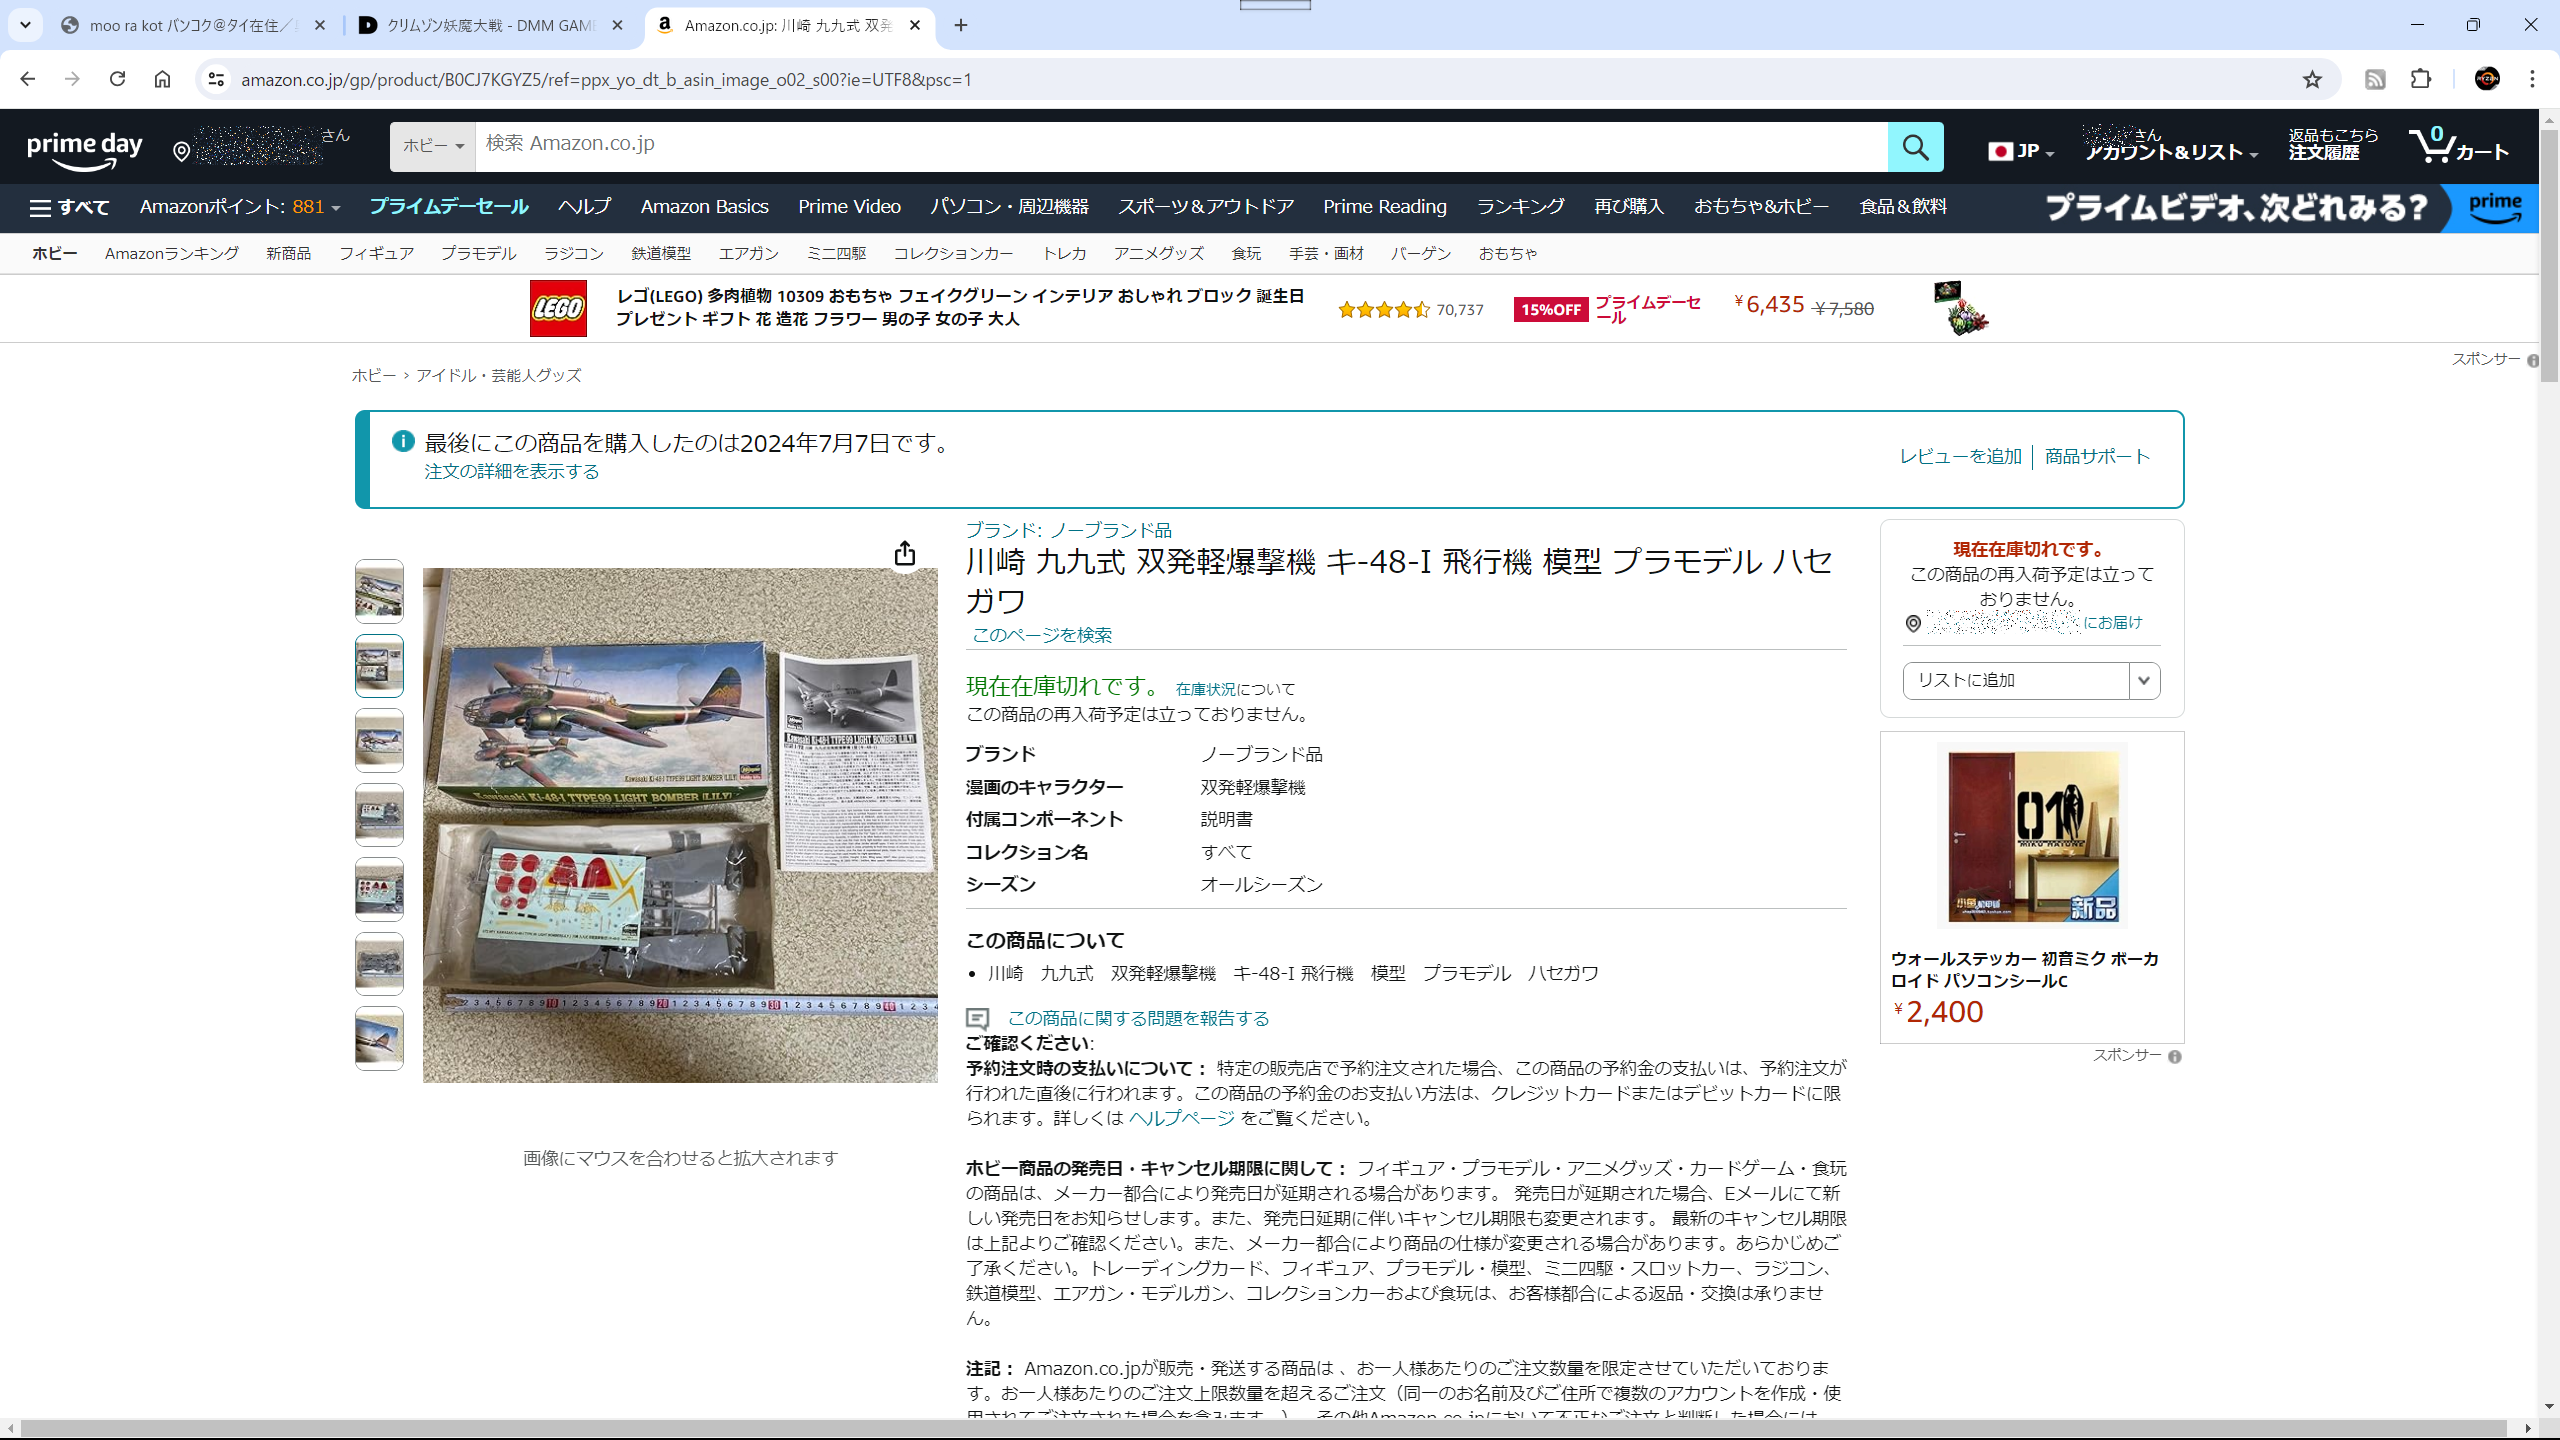Switch to the クリムゾン妖魔大戦 tab
This screenshot has height=1440, width=2560.
click(x=490, y=25)
